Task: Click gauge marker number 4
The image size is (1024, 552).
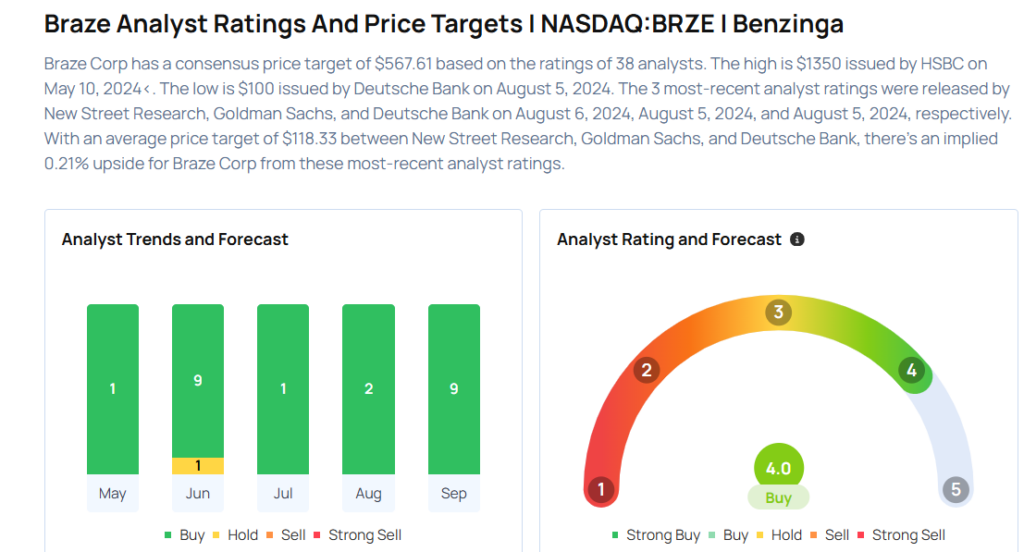Action: tap(911, 371)
